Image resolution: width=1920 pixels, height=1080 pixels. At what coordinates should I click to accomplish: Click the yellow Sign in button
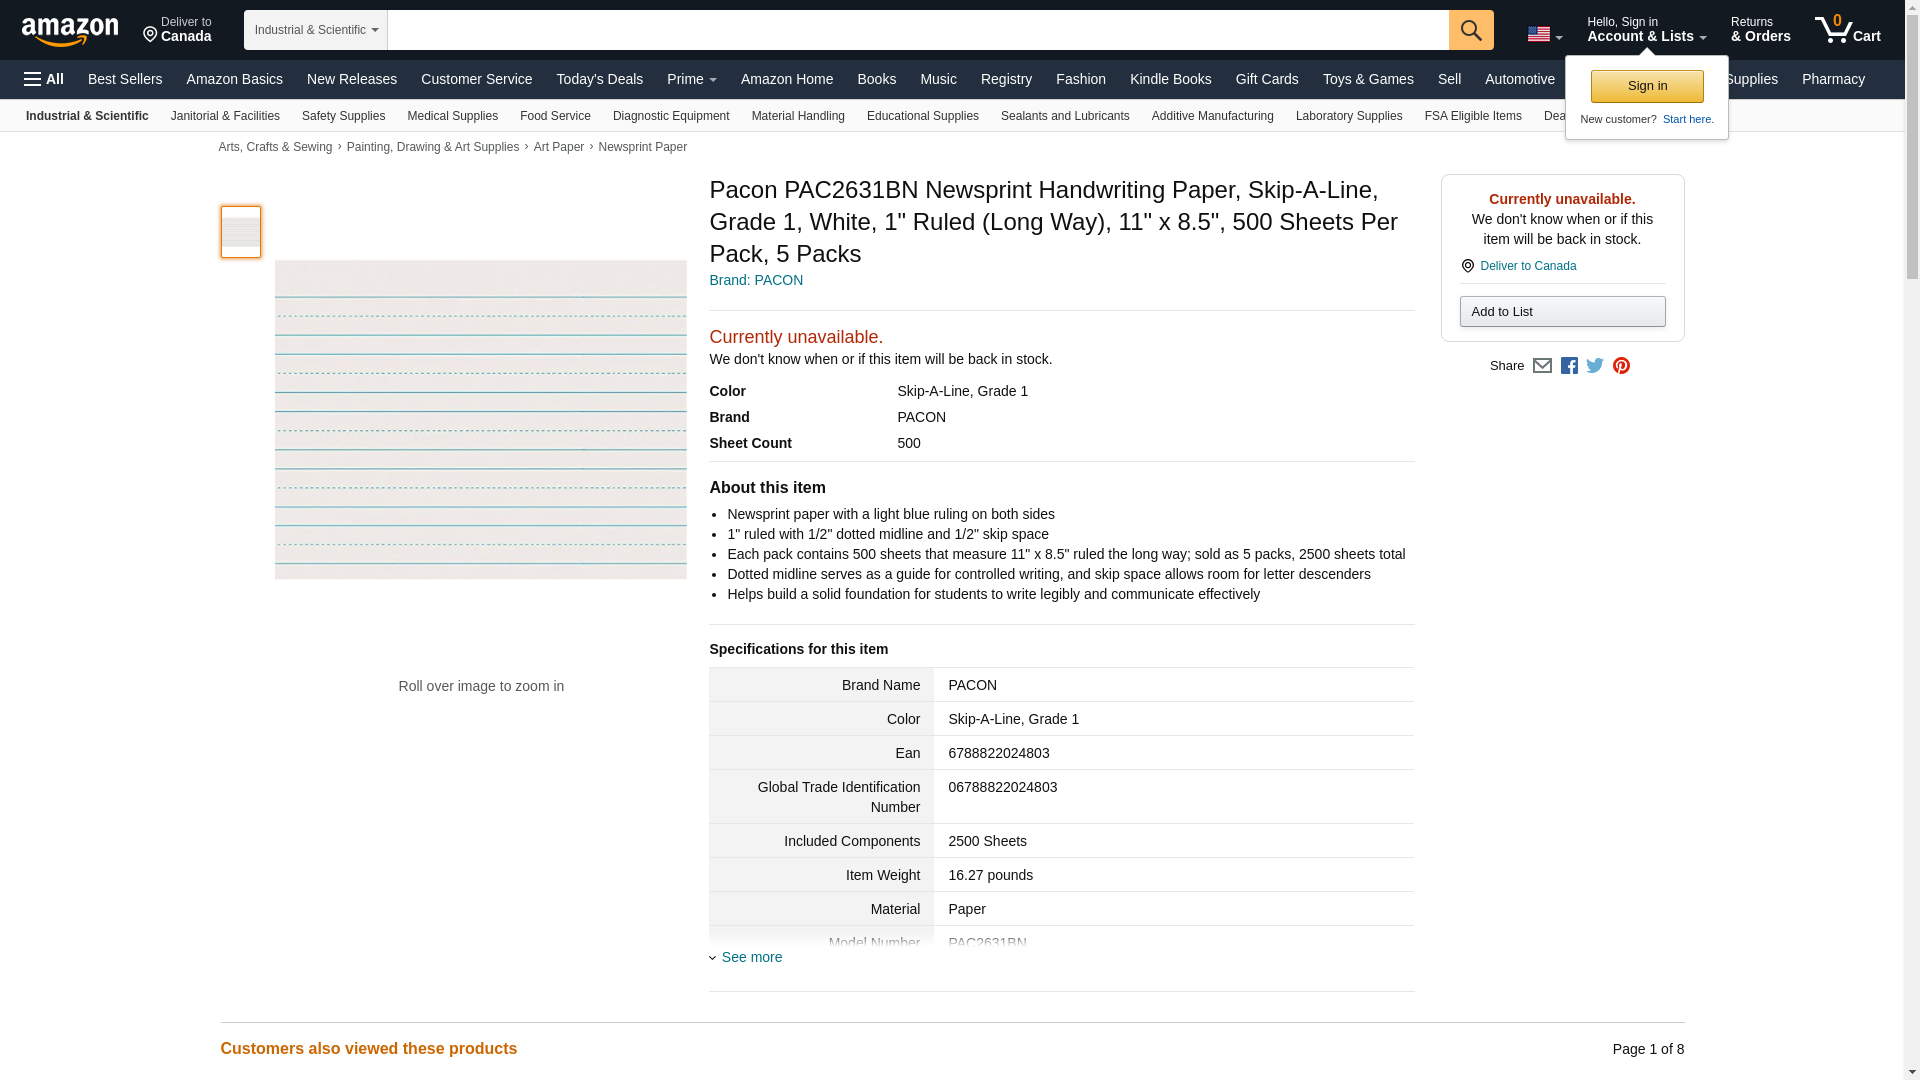click(1646, 86)
